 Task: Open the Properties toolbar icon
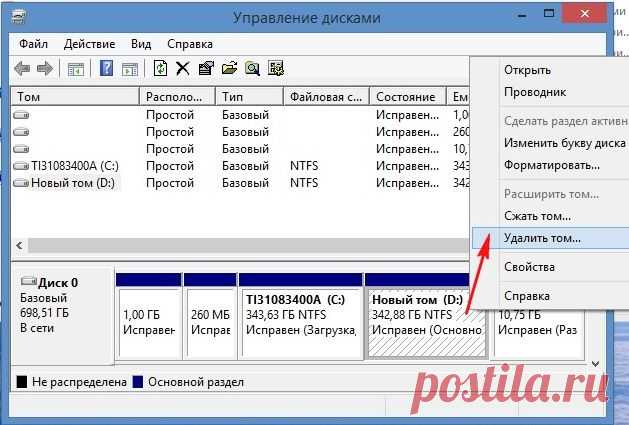coord(206,69)
